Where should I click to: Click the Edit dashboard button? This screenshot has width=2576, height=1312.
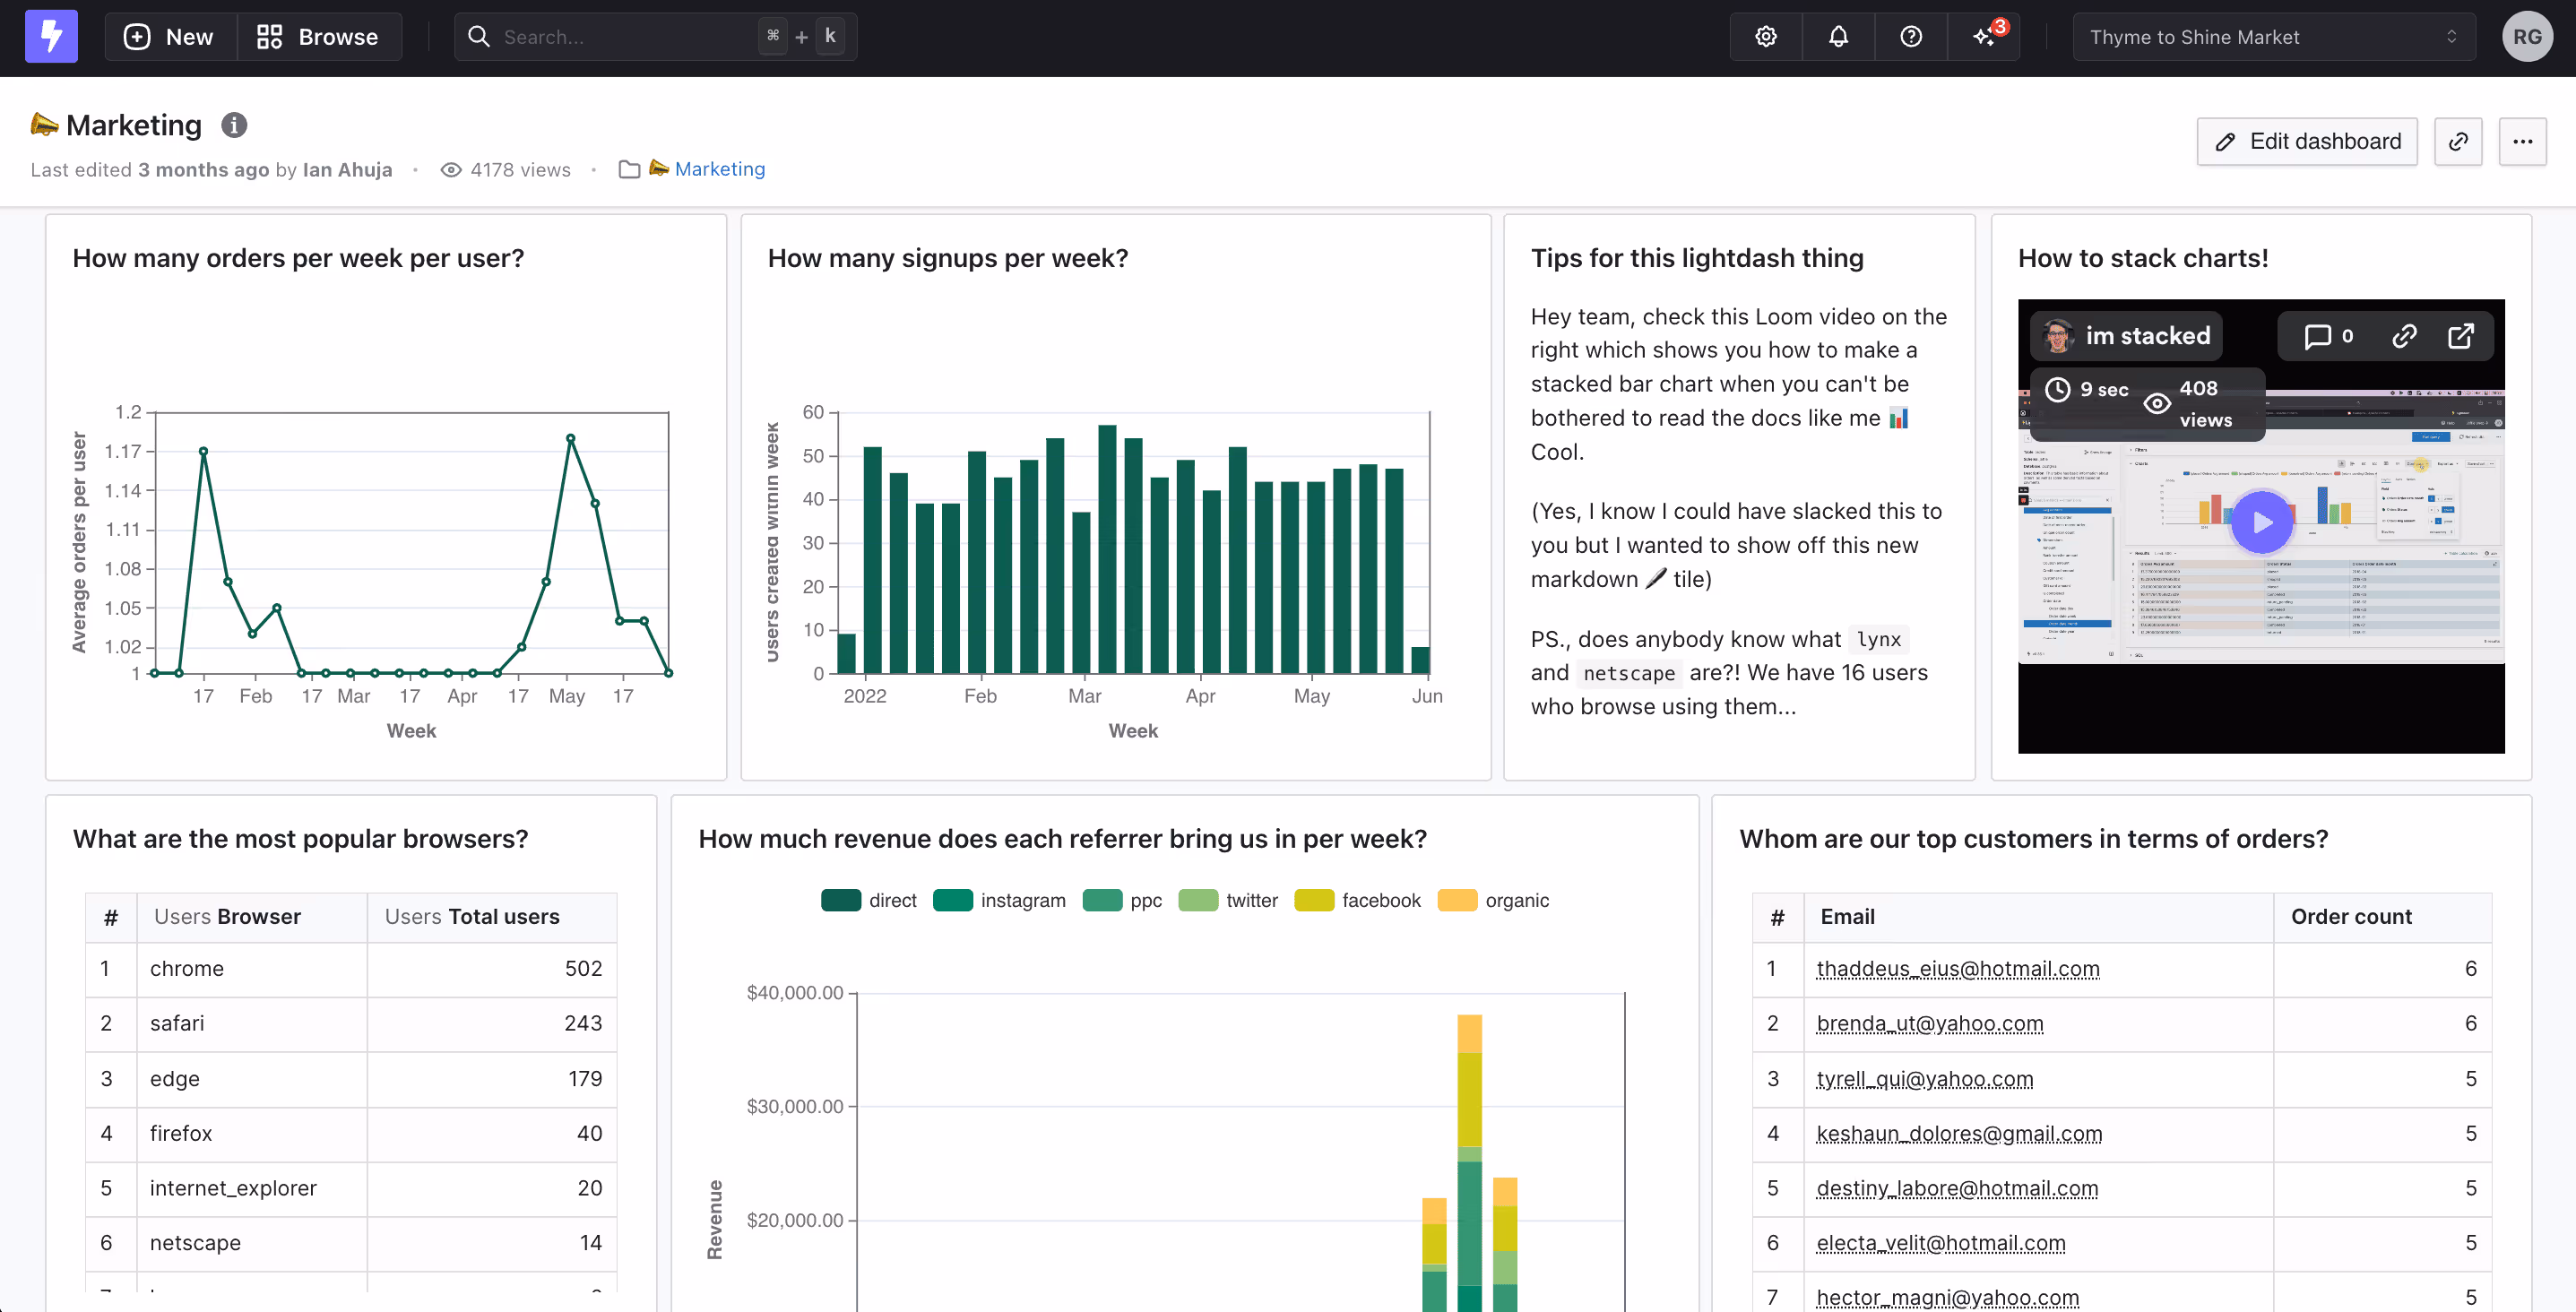point(2306,142)
